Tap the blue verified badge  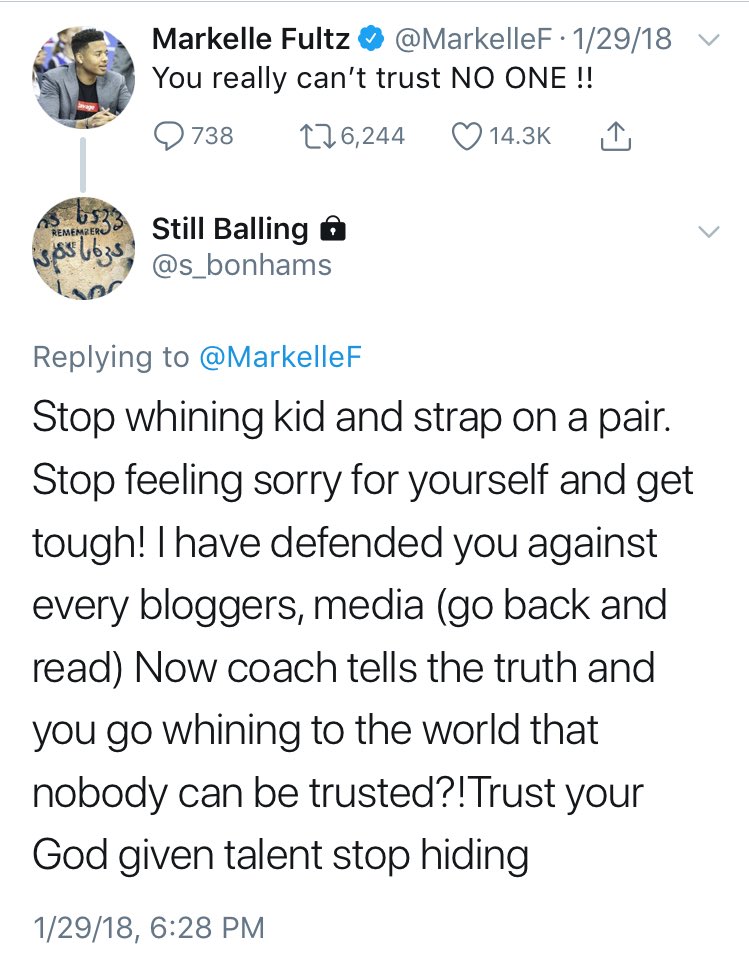coord(371,40)
